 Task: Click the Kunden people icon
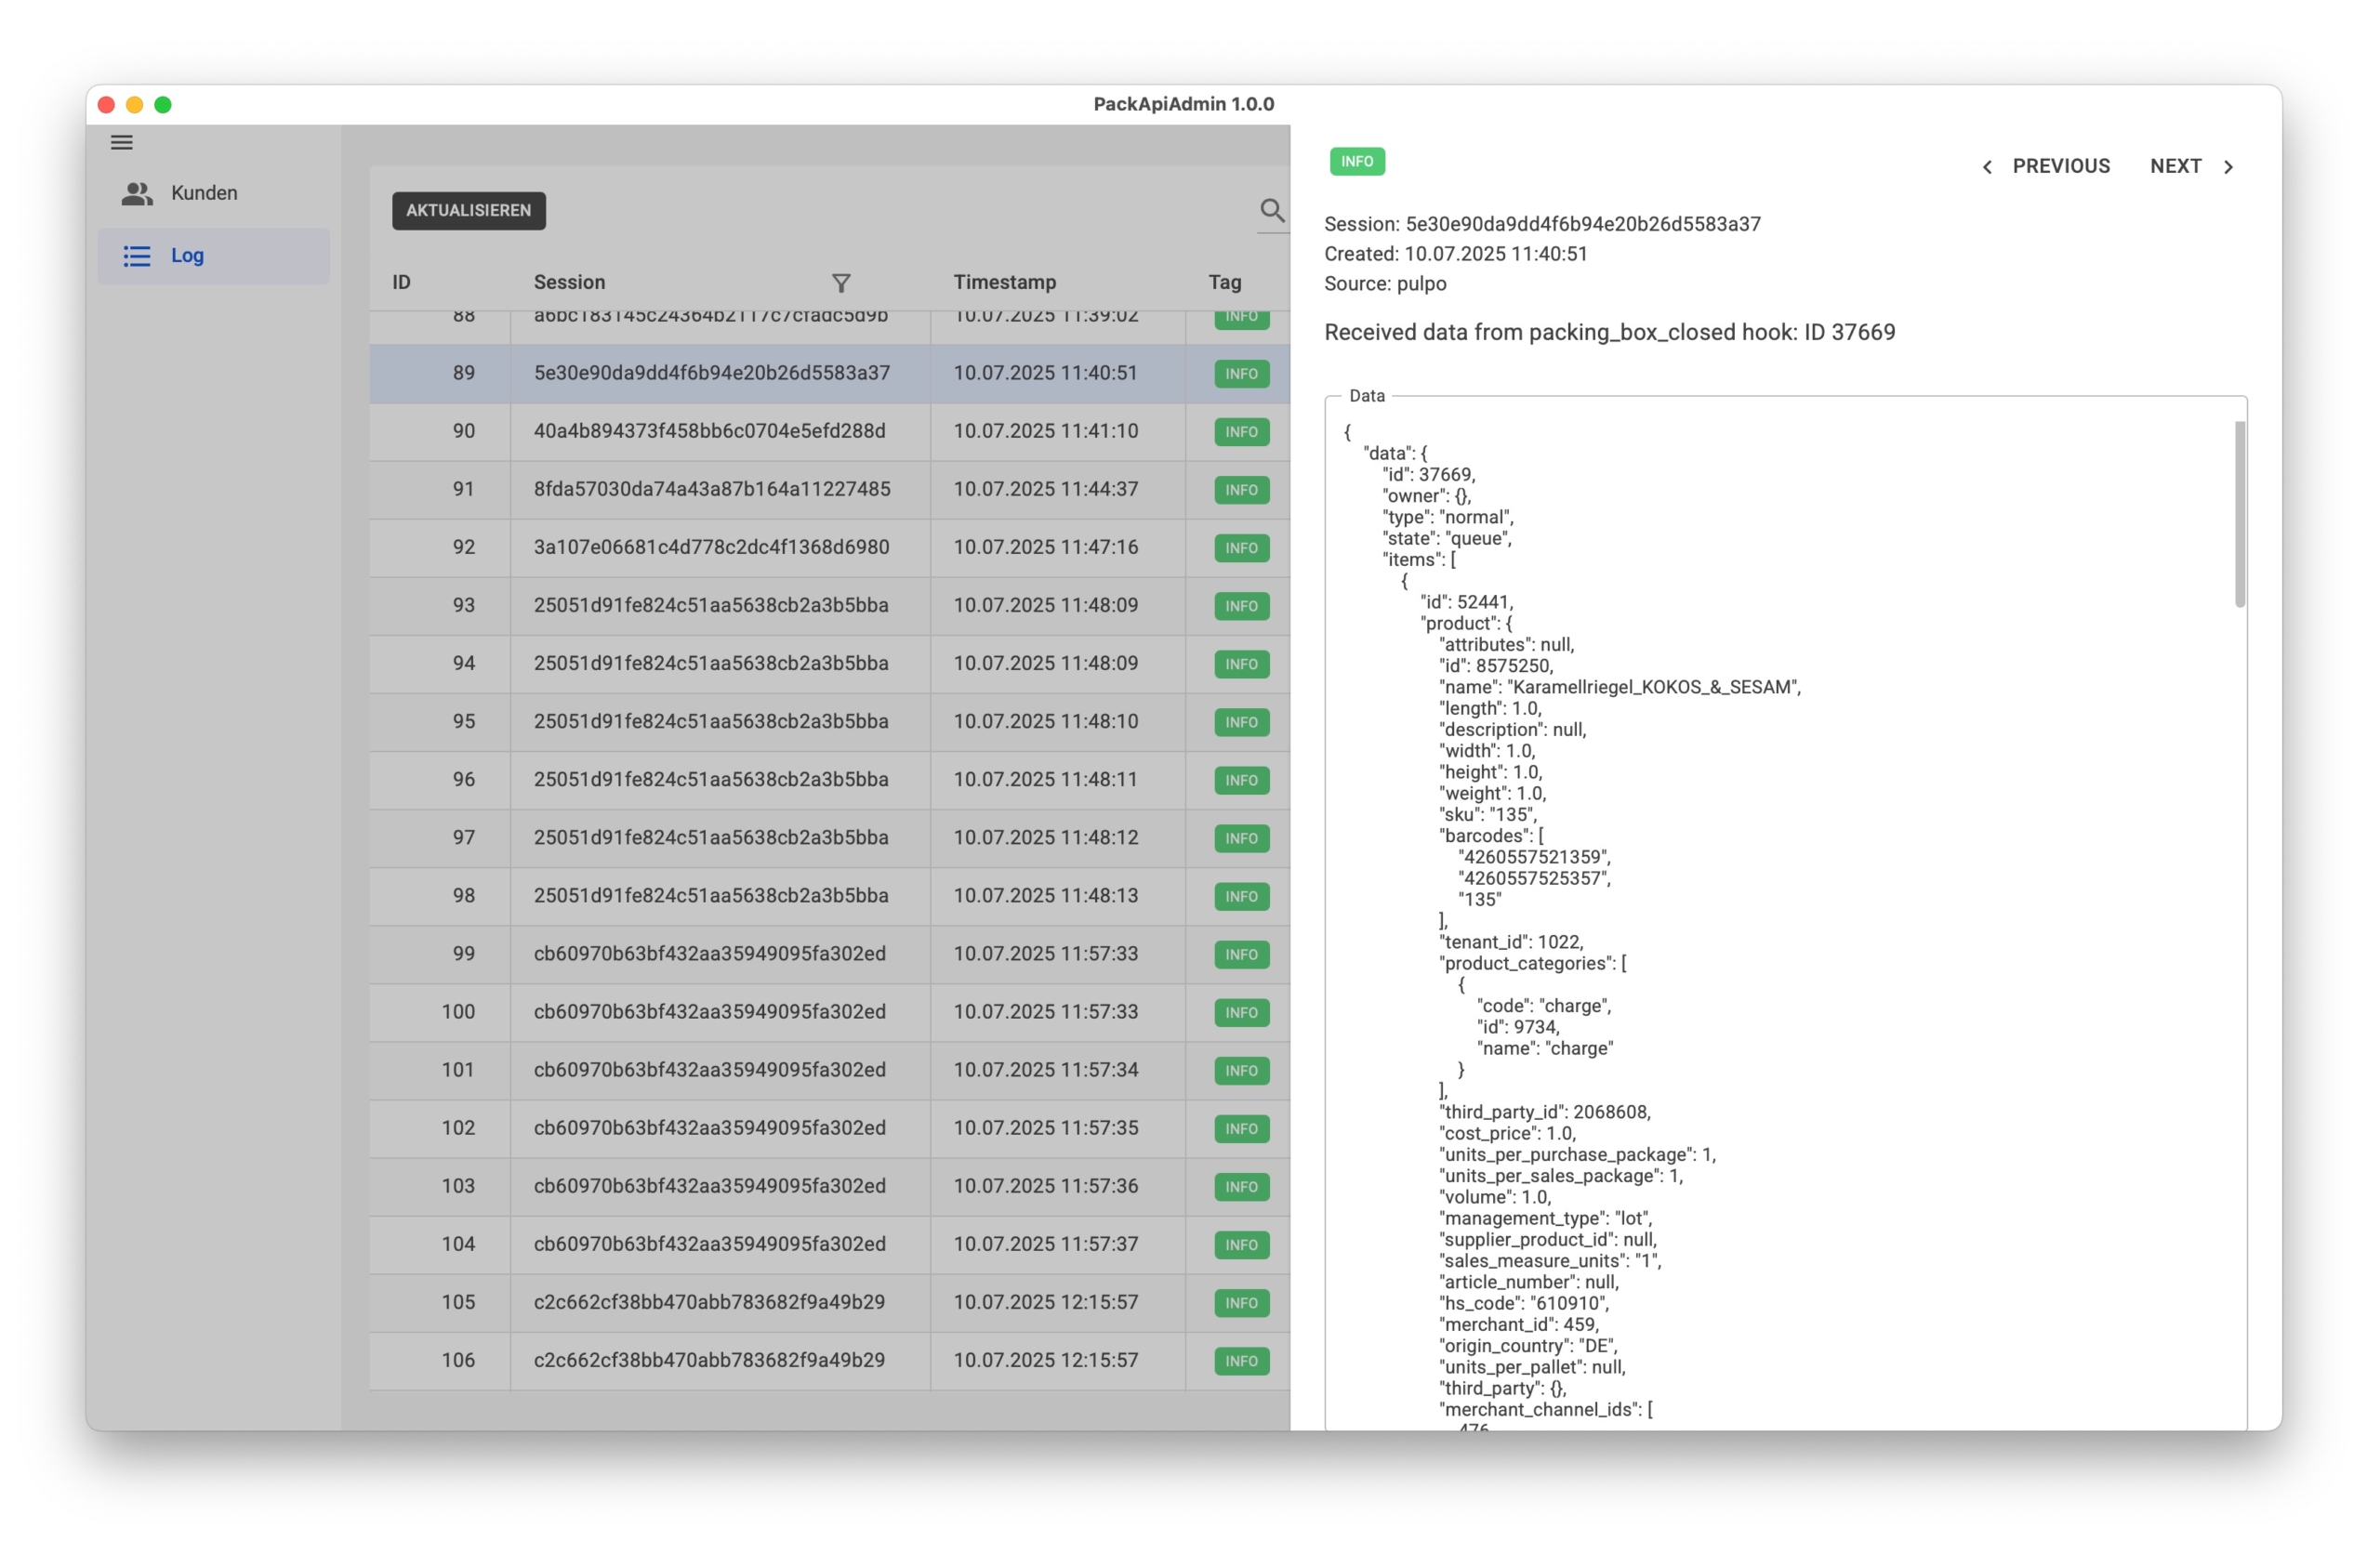point(137,194)
